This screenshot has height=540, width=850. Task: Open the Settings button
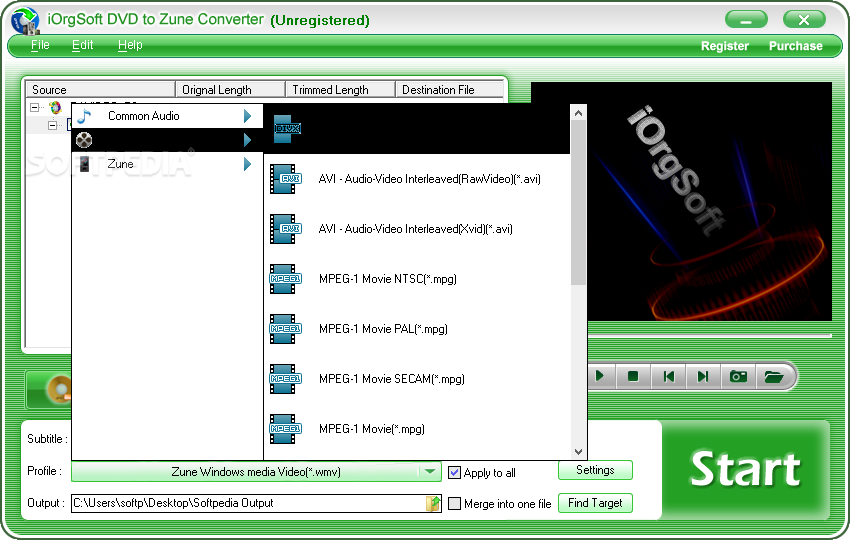pyautogui.click(x=595, y=470)
